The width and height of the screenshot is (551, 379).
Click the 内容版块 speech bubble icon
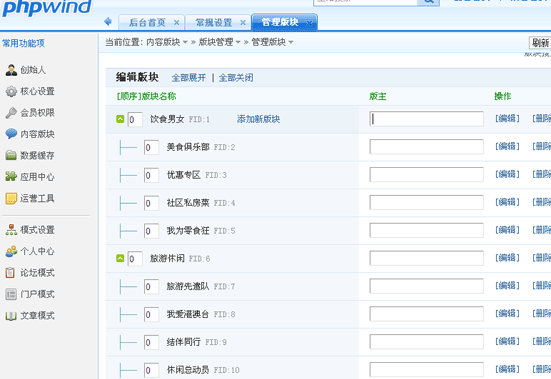(11, 134)
